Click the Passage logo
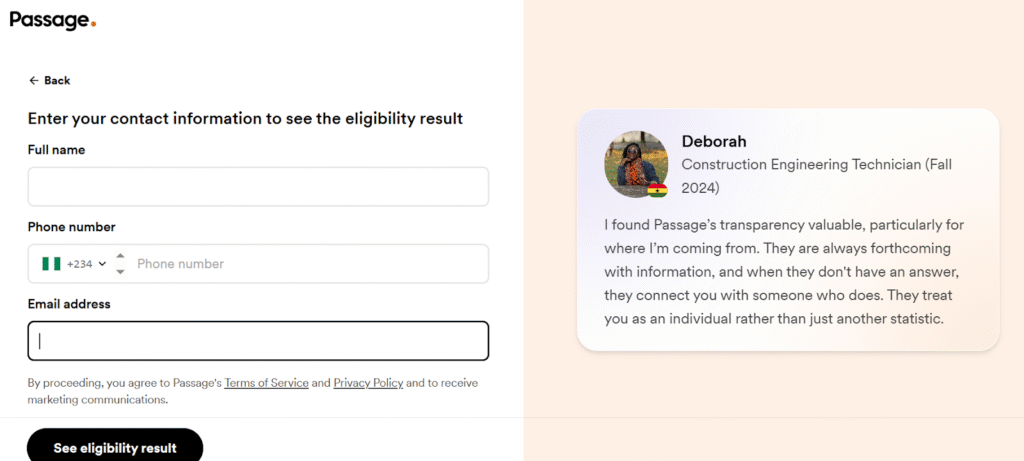The image size is (1024, 461). tap(53, 20)
